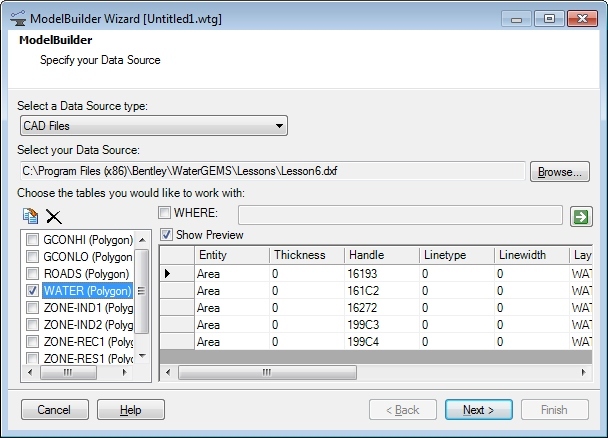Screen dimensions: 608x438
Task: Click the select all tables icon
Action: (x=31, y=216)
